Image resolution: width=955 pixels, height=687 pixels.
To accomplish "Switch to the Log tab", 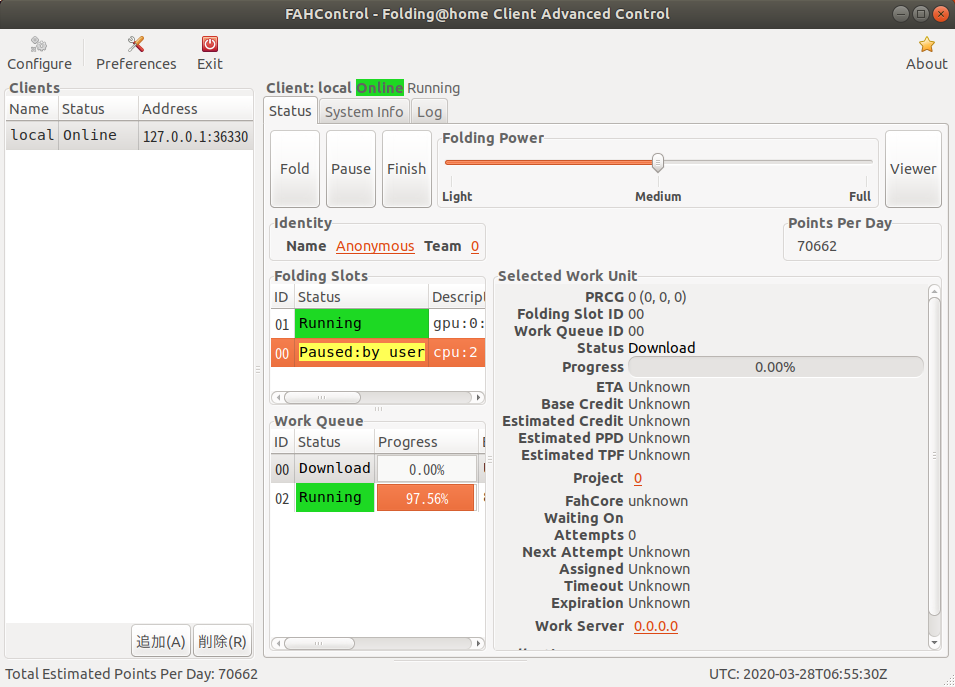I will click(x=429, y=112).
